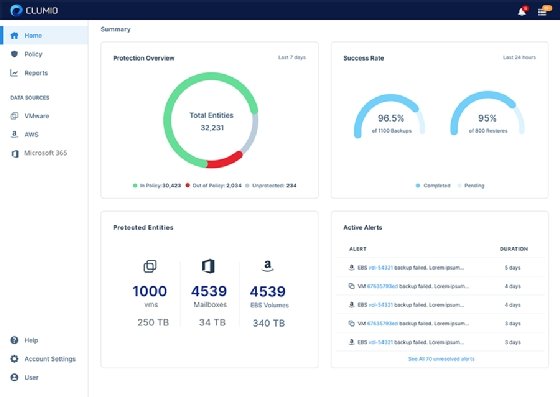Open VM ID link in 4 days alert
Image resolution: width=560 pixels, height=397 pixels.
[x=382, y=286]
